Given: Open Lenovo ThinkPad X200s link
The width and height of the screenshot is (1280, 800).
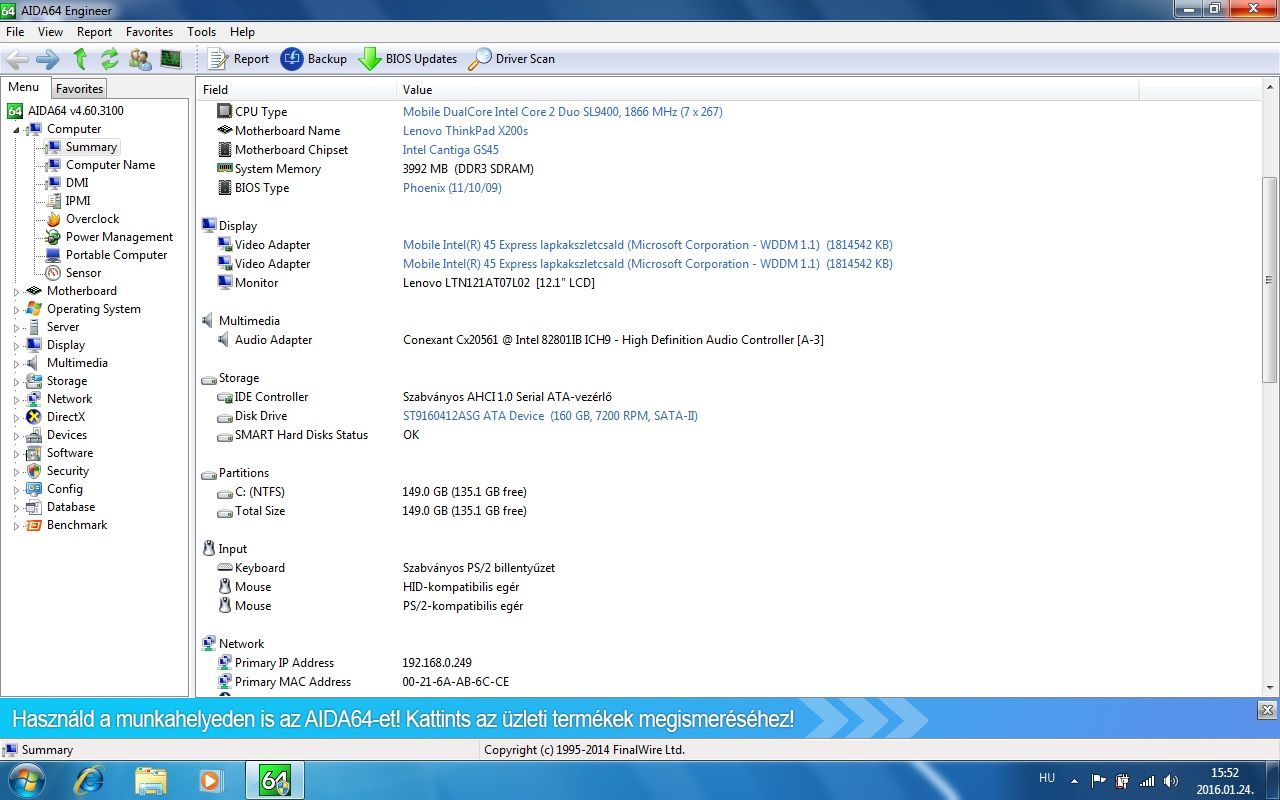Looking at the screenshot, I should pos(465,131).
